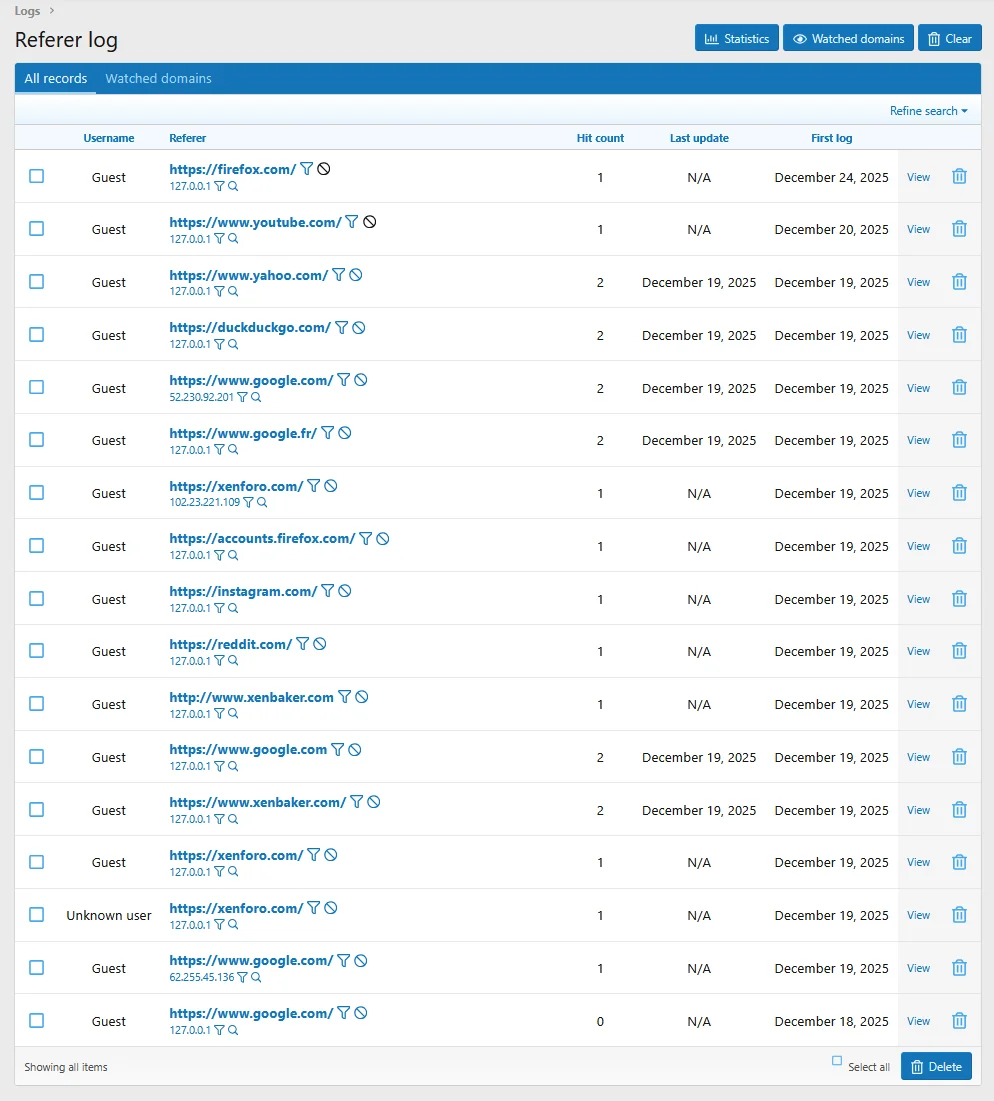Click View for the https://accounts.firefox.com/ row

(x=918, y=546)
